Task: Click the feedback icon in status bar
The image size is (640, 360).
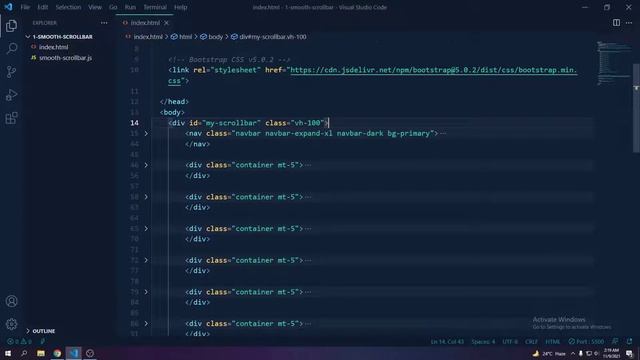Action: (x=615, y=341)
